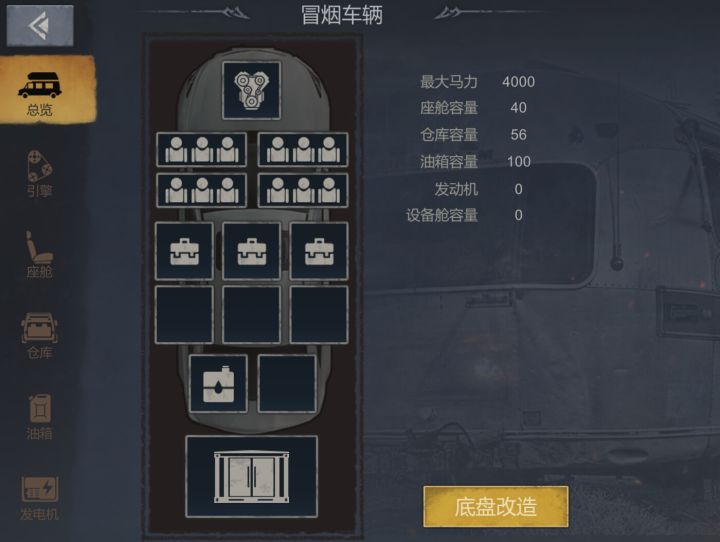This screenshot has width=720, height=542.
Task: Click the left toolbox storage slot
Action: click(184, 251)
